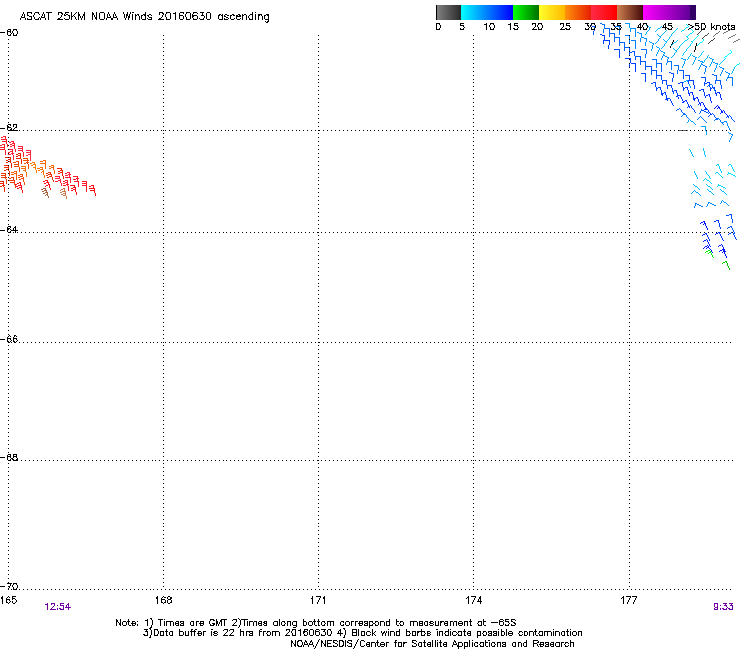This screenshot has height=650, width=740.
Task: Click the green 15–20 knots legend segment
Action: click(526, 12)
